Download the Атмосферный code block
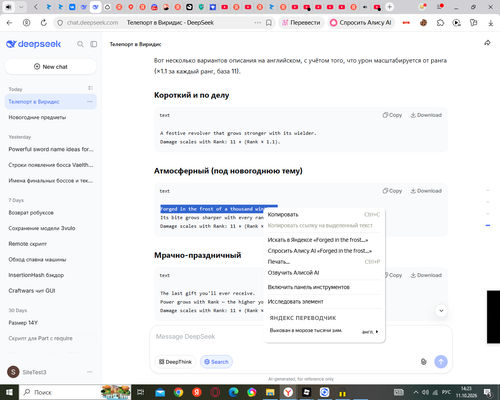 click(x=426, y=191)
